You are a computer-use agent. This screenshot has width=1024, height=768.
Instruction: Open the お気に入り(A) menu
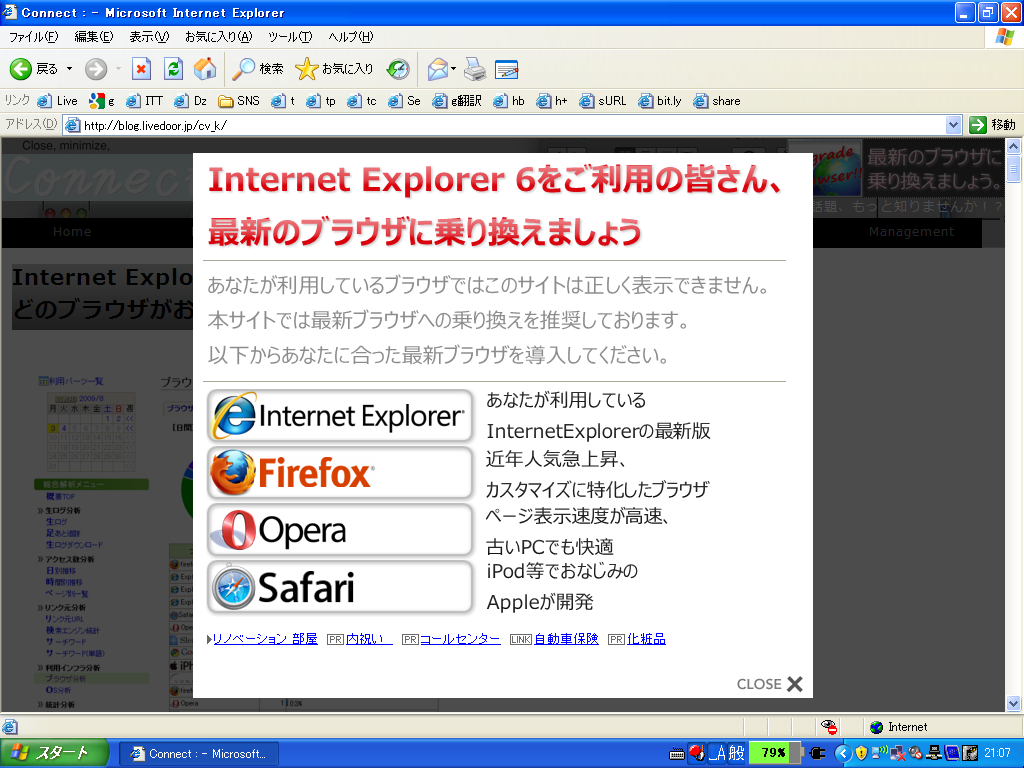[218, 37]
